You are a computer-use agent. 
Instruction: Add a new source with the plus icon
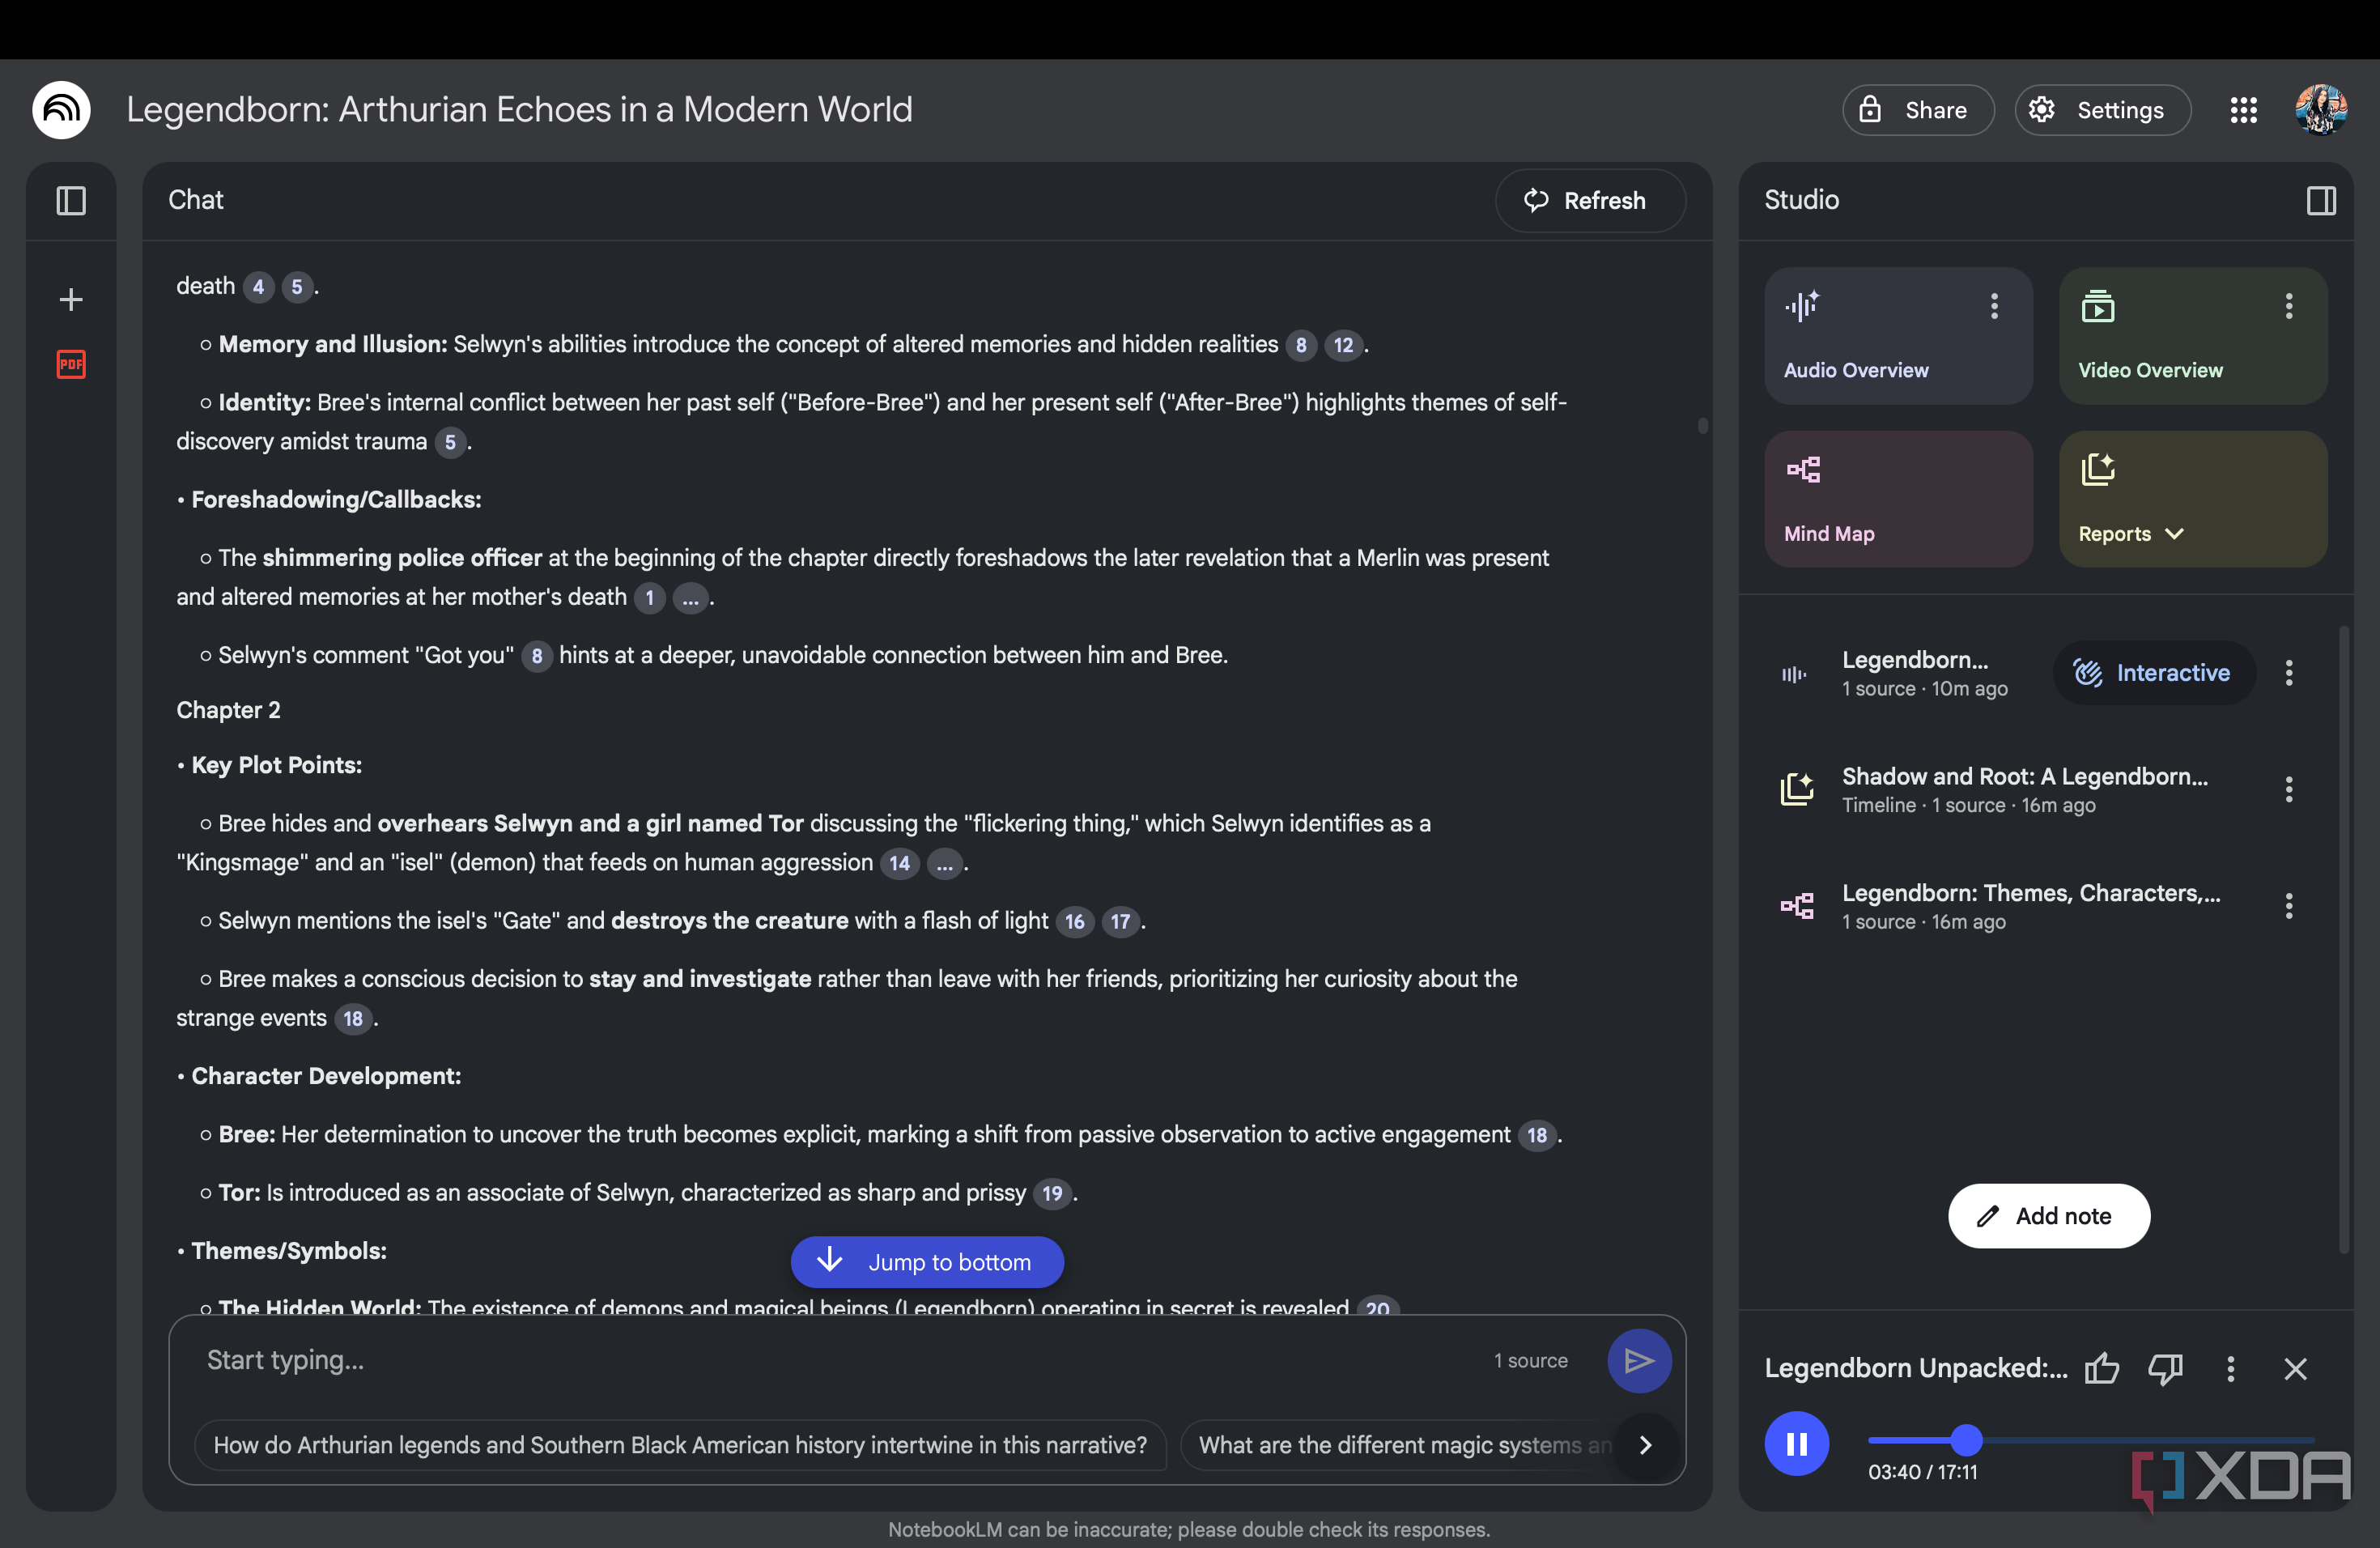click(71, 299)
